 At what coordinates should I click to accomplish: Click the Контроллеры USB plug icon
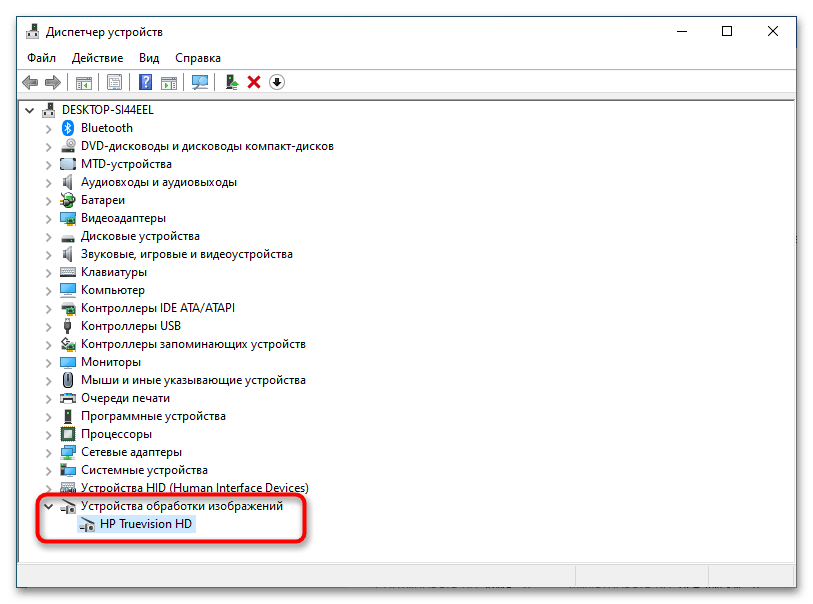67,326
